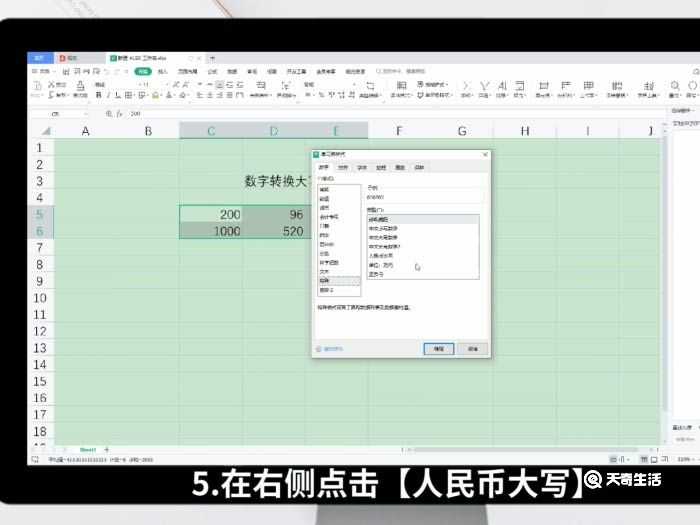
Task: Open the 保护 (Protection) tab in the dialog
Action: point(419,167)
